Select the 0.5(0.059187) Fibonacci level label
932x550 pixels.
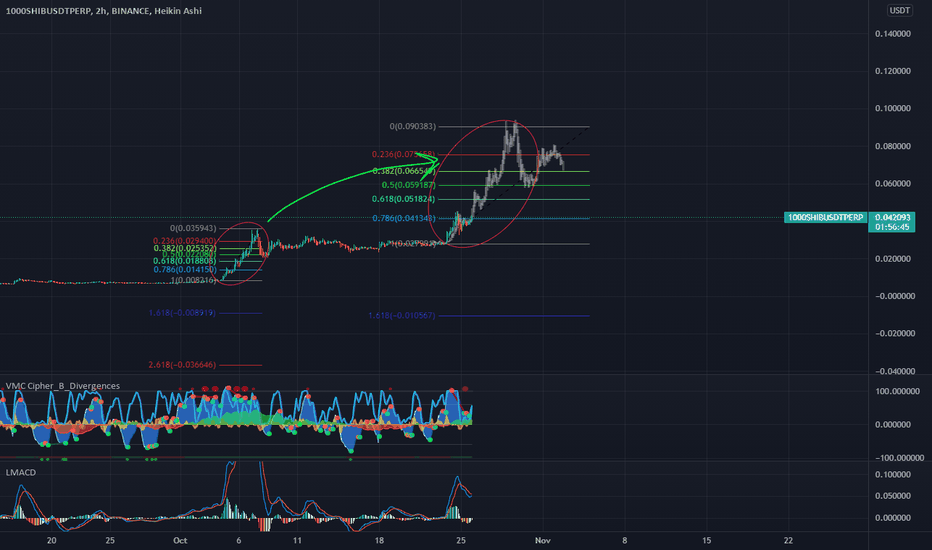(x=408, y=185)
